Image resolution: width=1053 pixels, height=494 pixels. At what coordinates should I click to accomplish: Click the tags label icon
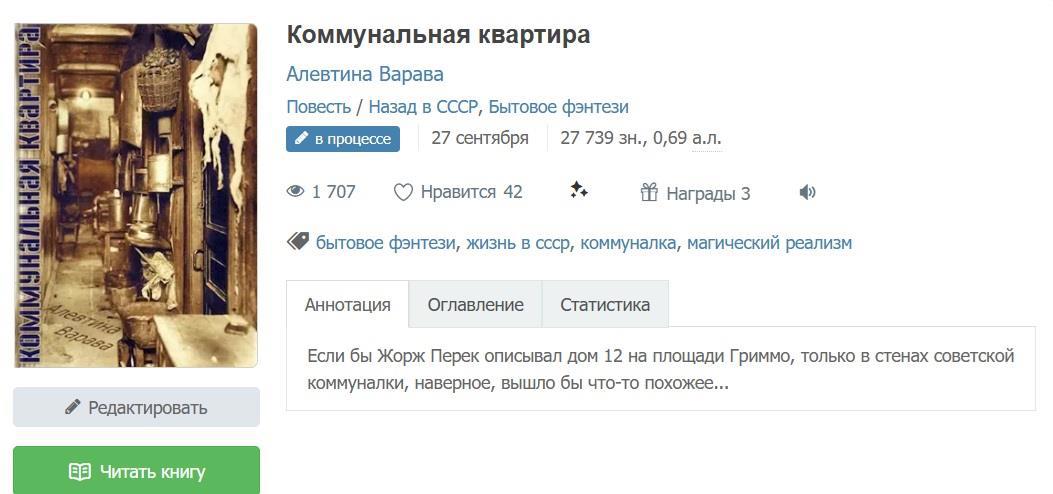tap(297, 242)
